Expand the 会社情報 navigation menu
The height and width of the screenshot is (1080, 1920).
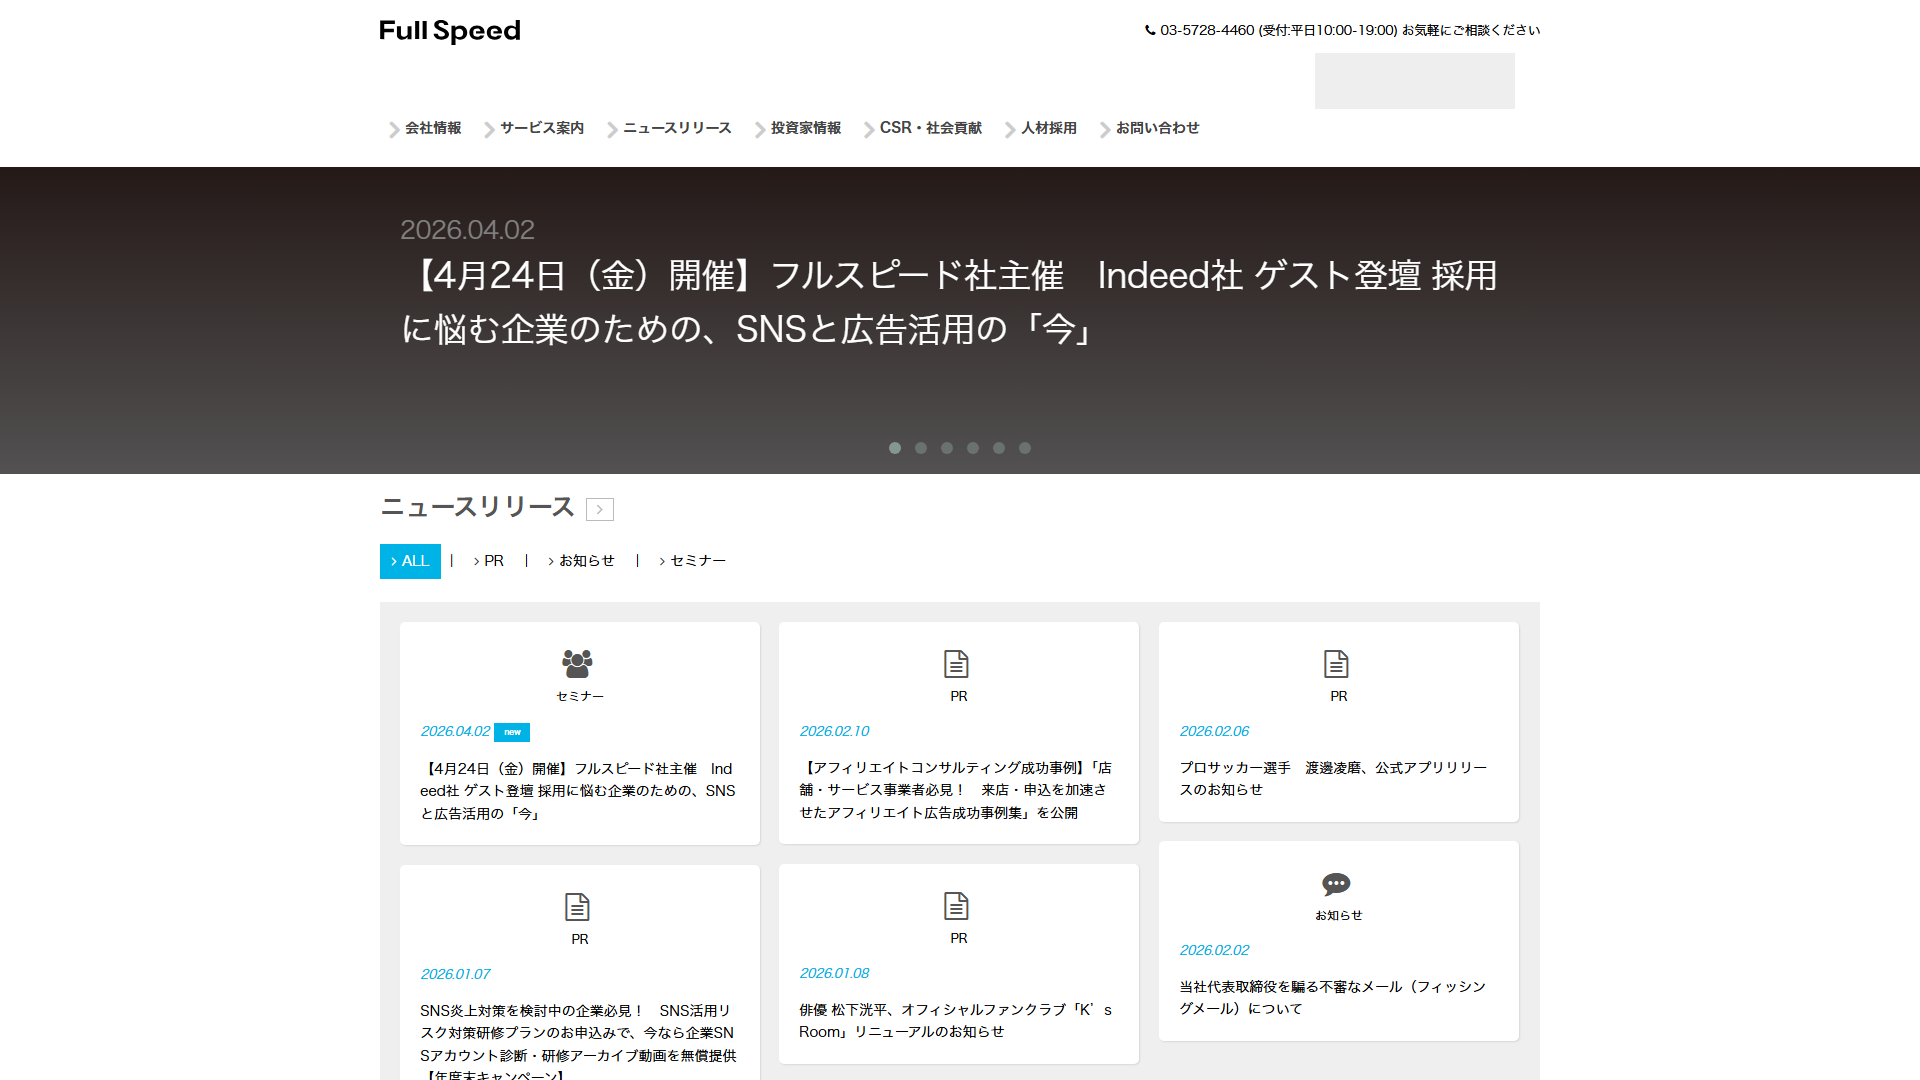point(432,128)
